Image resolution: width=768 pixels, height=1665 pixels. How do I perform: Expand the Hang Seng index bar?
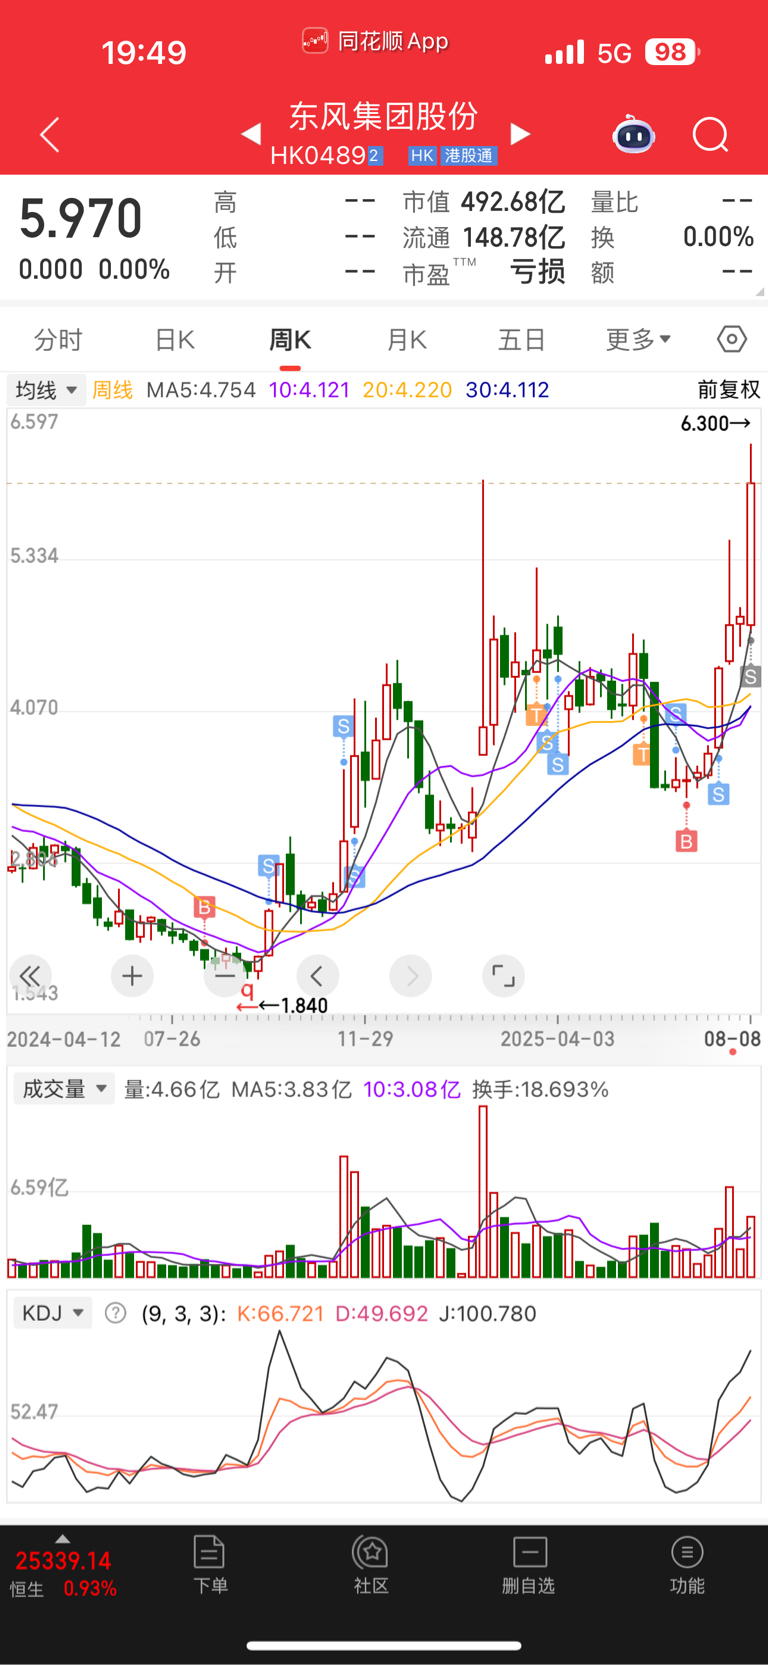(x=63, y=1540)
